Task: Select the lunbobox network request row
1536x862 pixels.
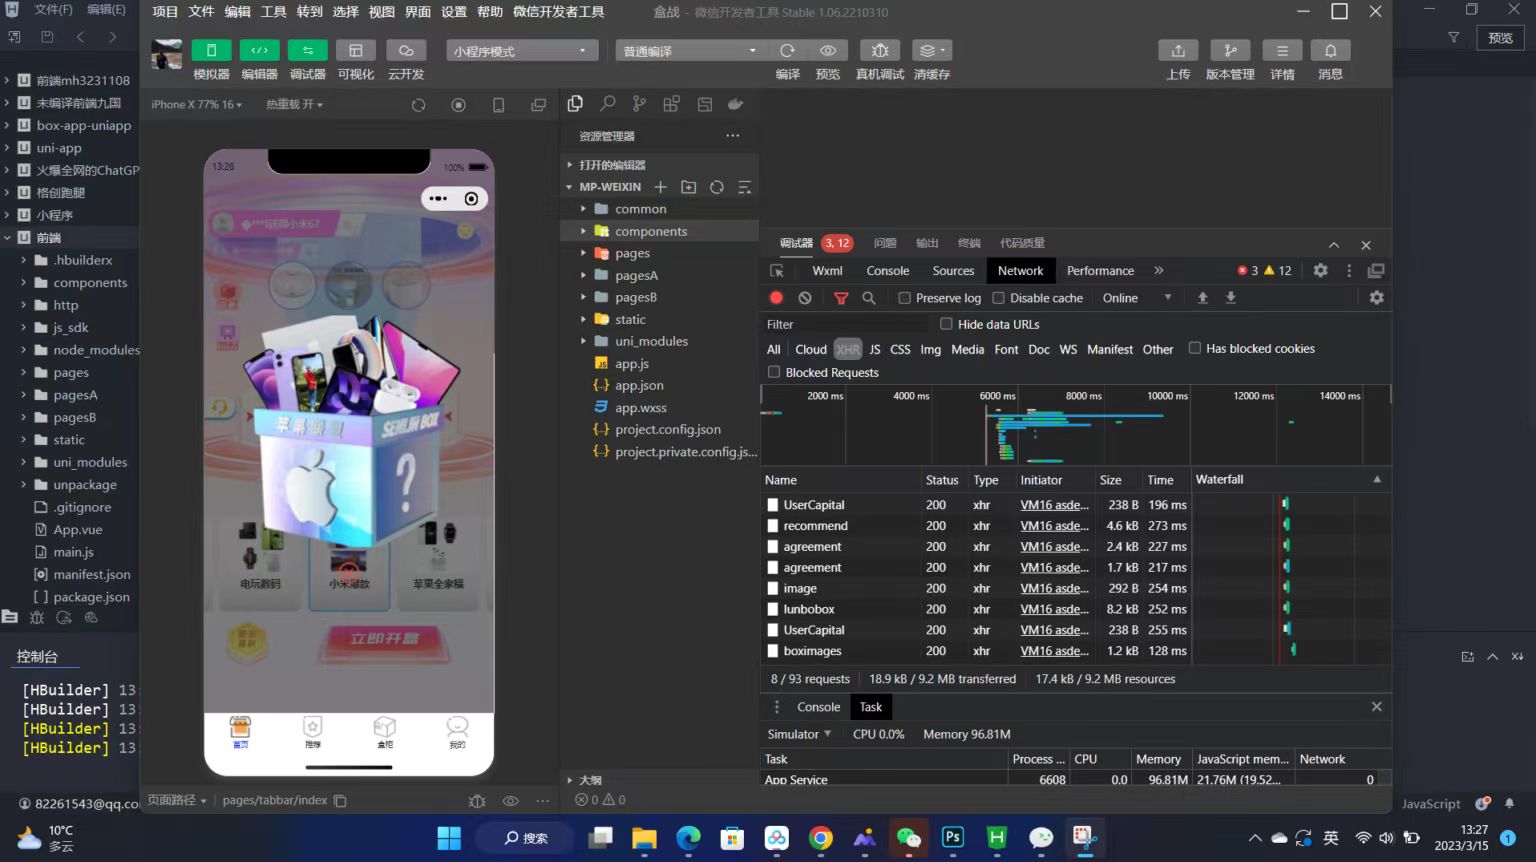Action: [809, 609]
